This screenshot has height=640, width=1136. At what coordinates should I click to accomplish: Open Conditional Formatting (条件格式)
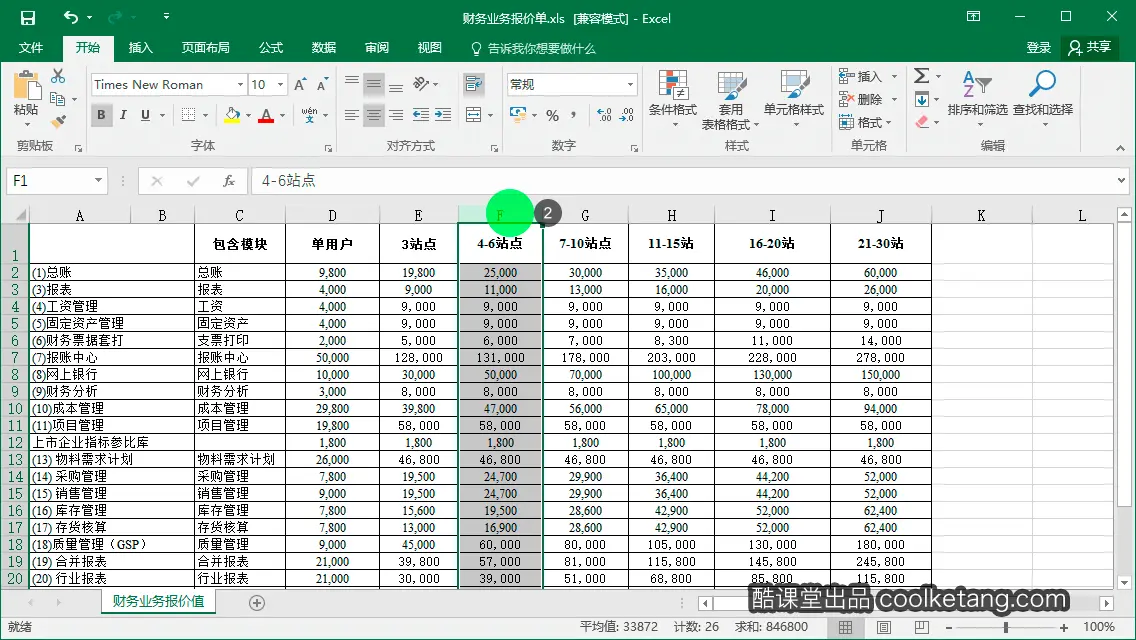point(672,99)
